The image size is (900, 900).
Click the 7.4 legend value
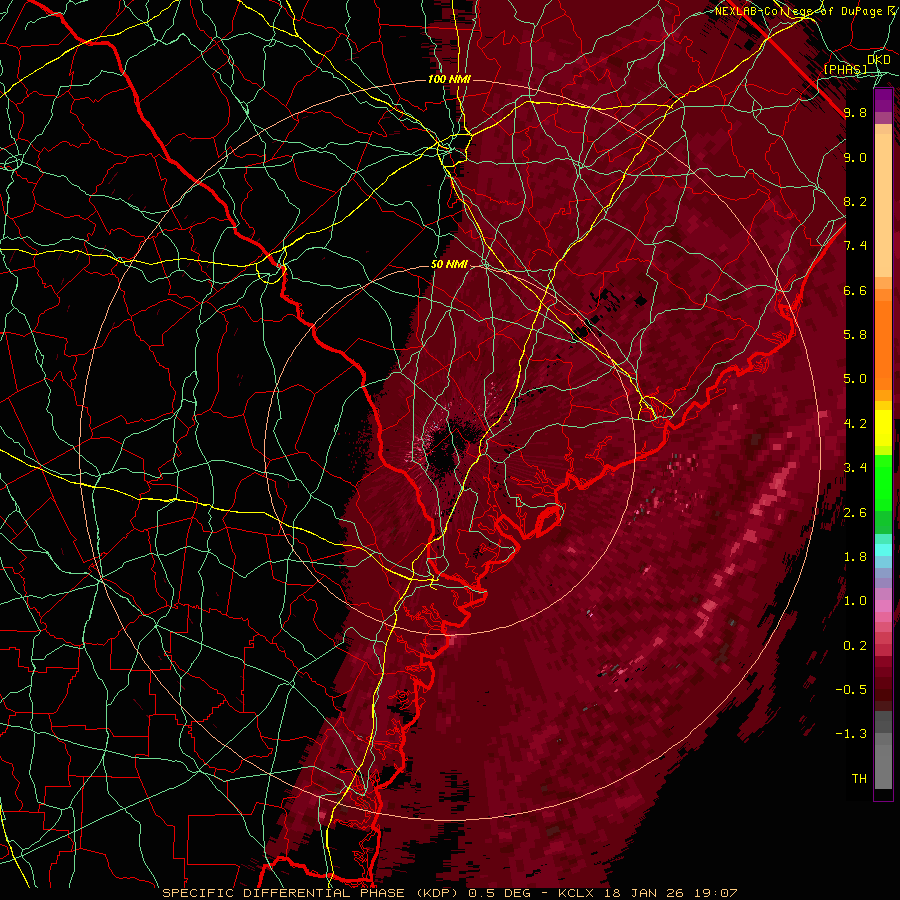click(x=855, y=246)
